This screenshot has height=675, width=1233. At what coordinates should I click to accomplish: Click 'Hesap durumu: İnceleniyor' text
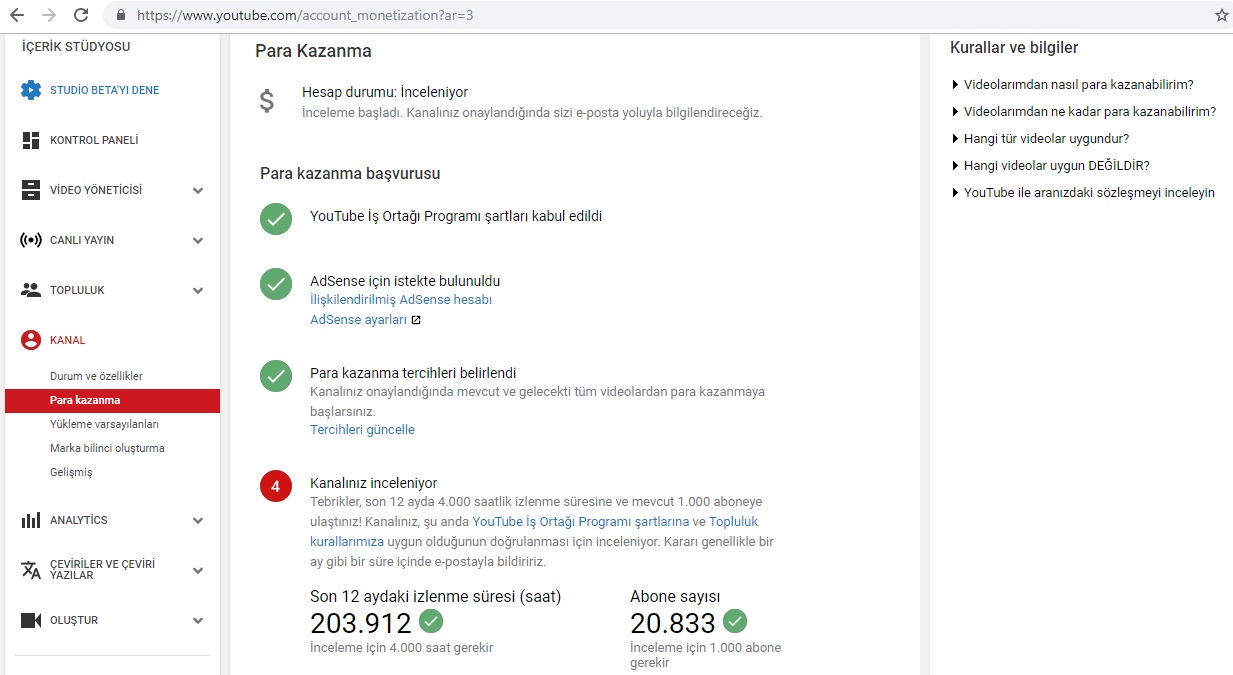(x=385, y=92)
